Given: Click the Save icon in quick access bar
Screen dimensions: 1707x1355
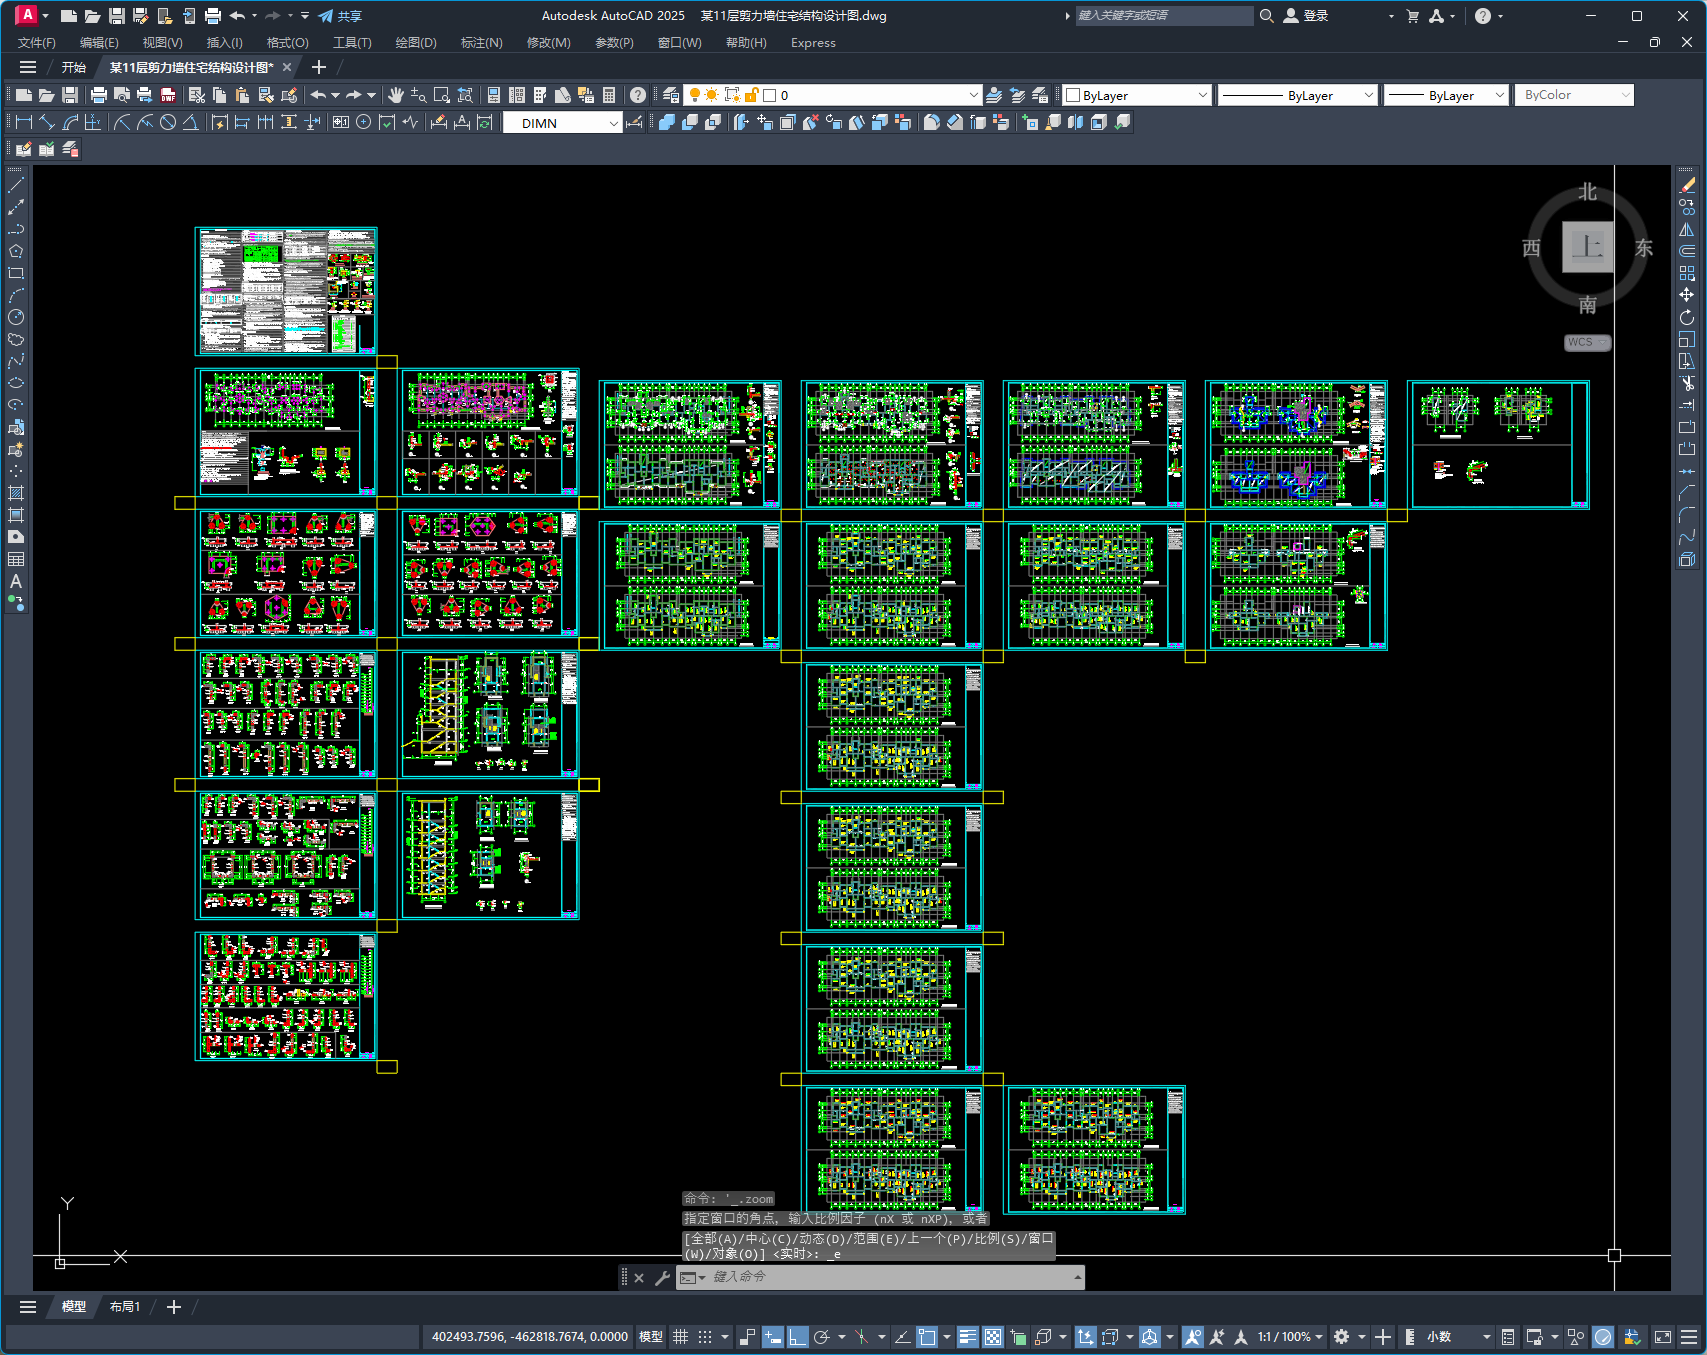Looking at the screenshot, I should 116,16.
